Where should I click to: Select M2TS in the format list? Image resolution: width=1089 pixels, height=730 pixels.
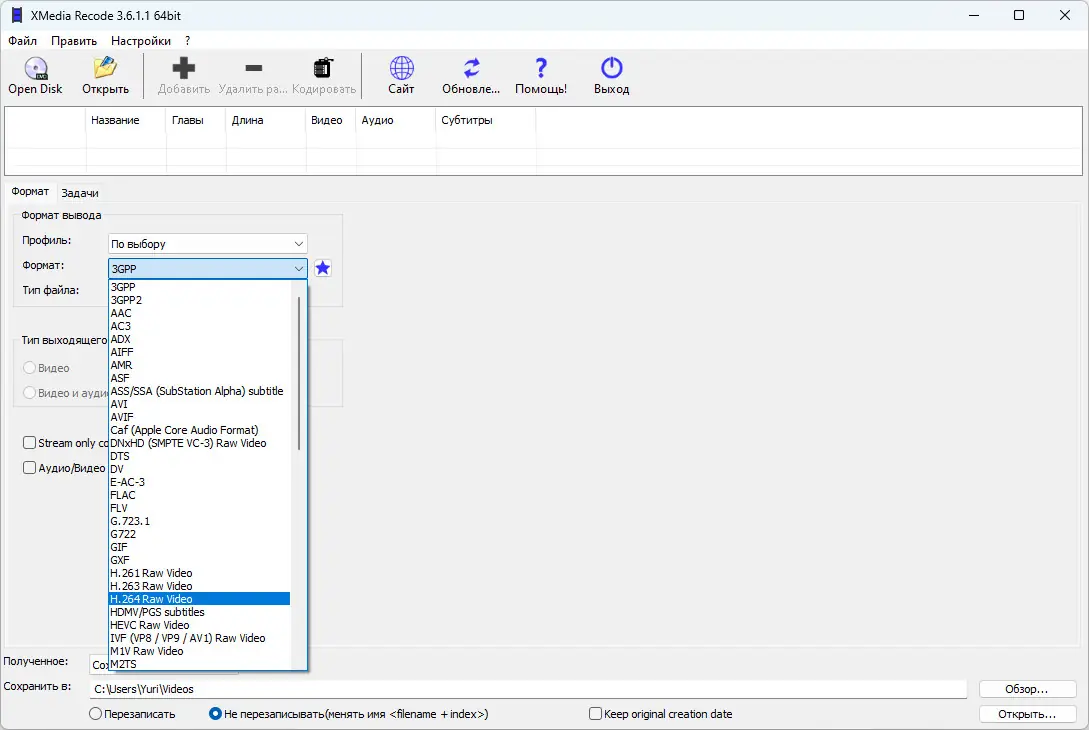pos(199,664)
